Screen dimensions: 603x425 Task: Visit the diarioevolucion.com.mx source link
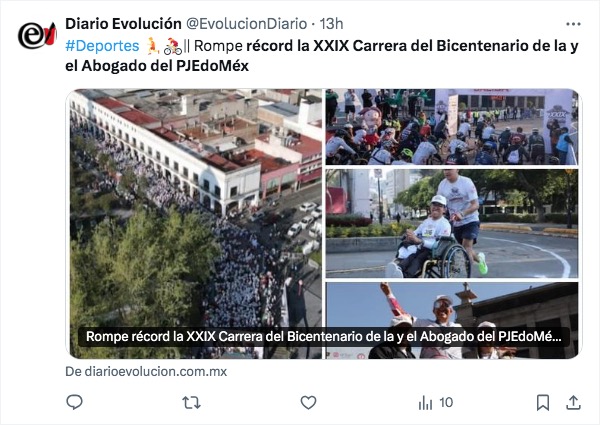[x=146, y=372]
